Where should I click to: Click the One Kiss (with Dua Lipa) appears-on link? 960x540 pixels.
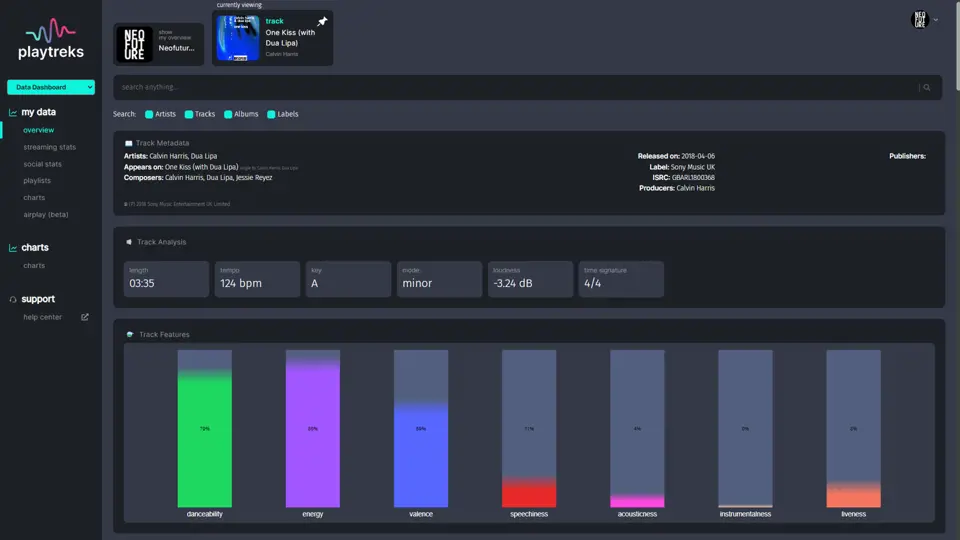click(x=201, y=167)
